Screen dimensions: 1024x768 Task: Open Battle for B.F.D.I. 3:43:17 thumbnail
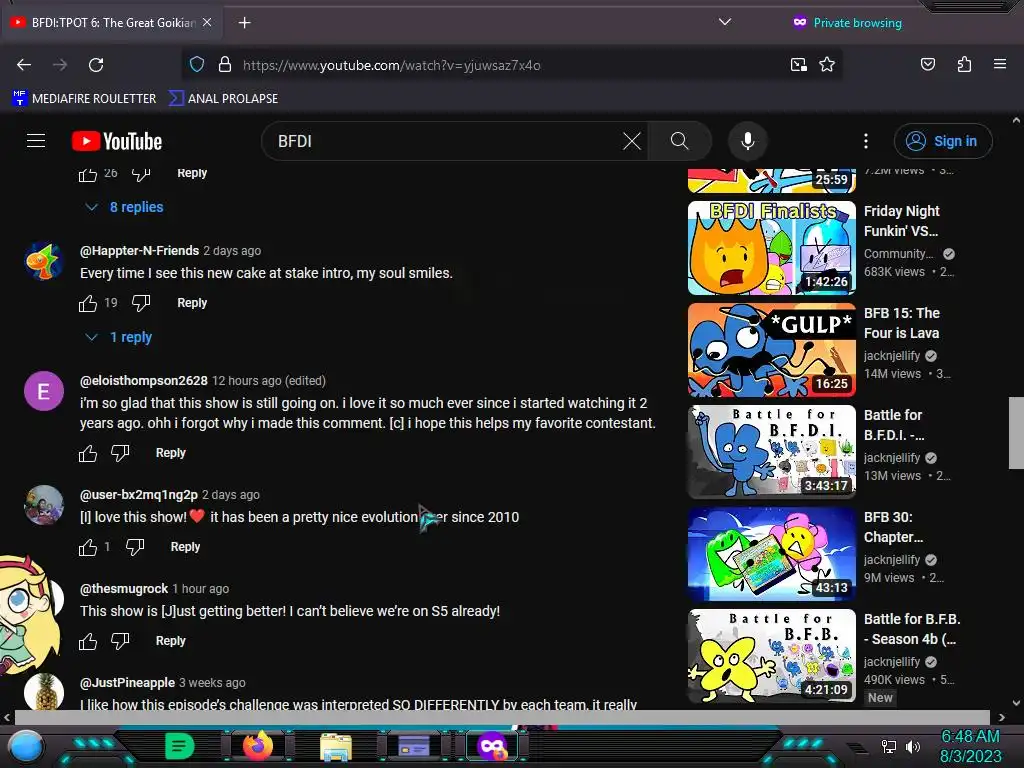[772, 452]
